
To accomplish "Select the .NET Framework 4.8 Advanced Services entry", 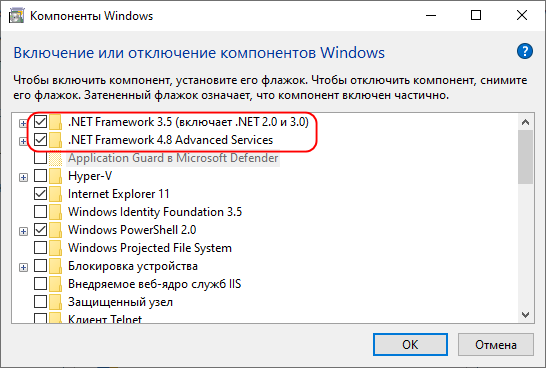I will tap(170, 140).
